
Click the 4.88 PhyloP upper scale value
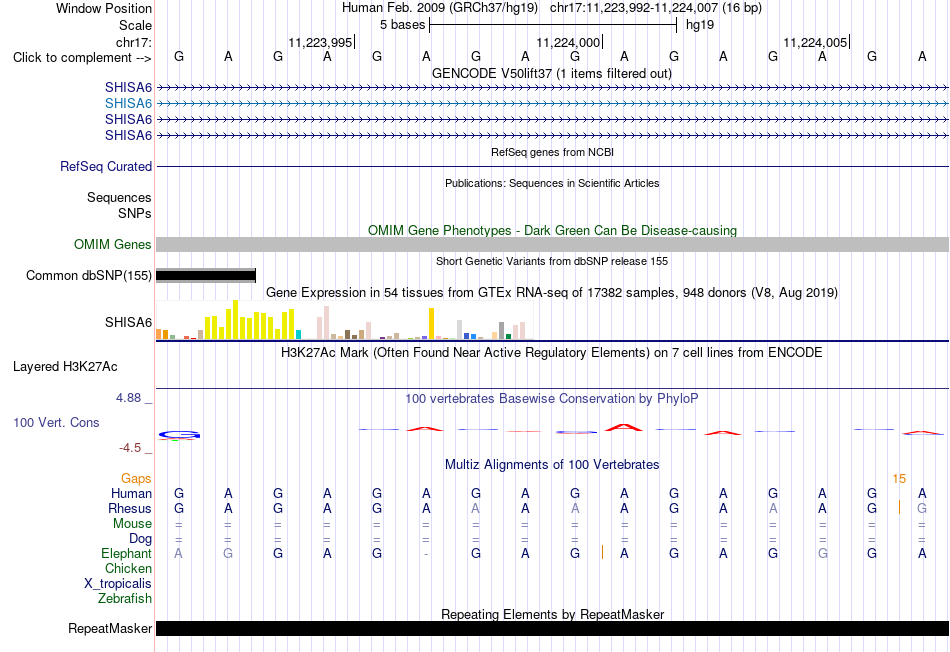[128, 398]
